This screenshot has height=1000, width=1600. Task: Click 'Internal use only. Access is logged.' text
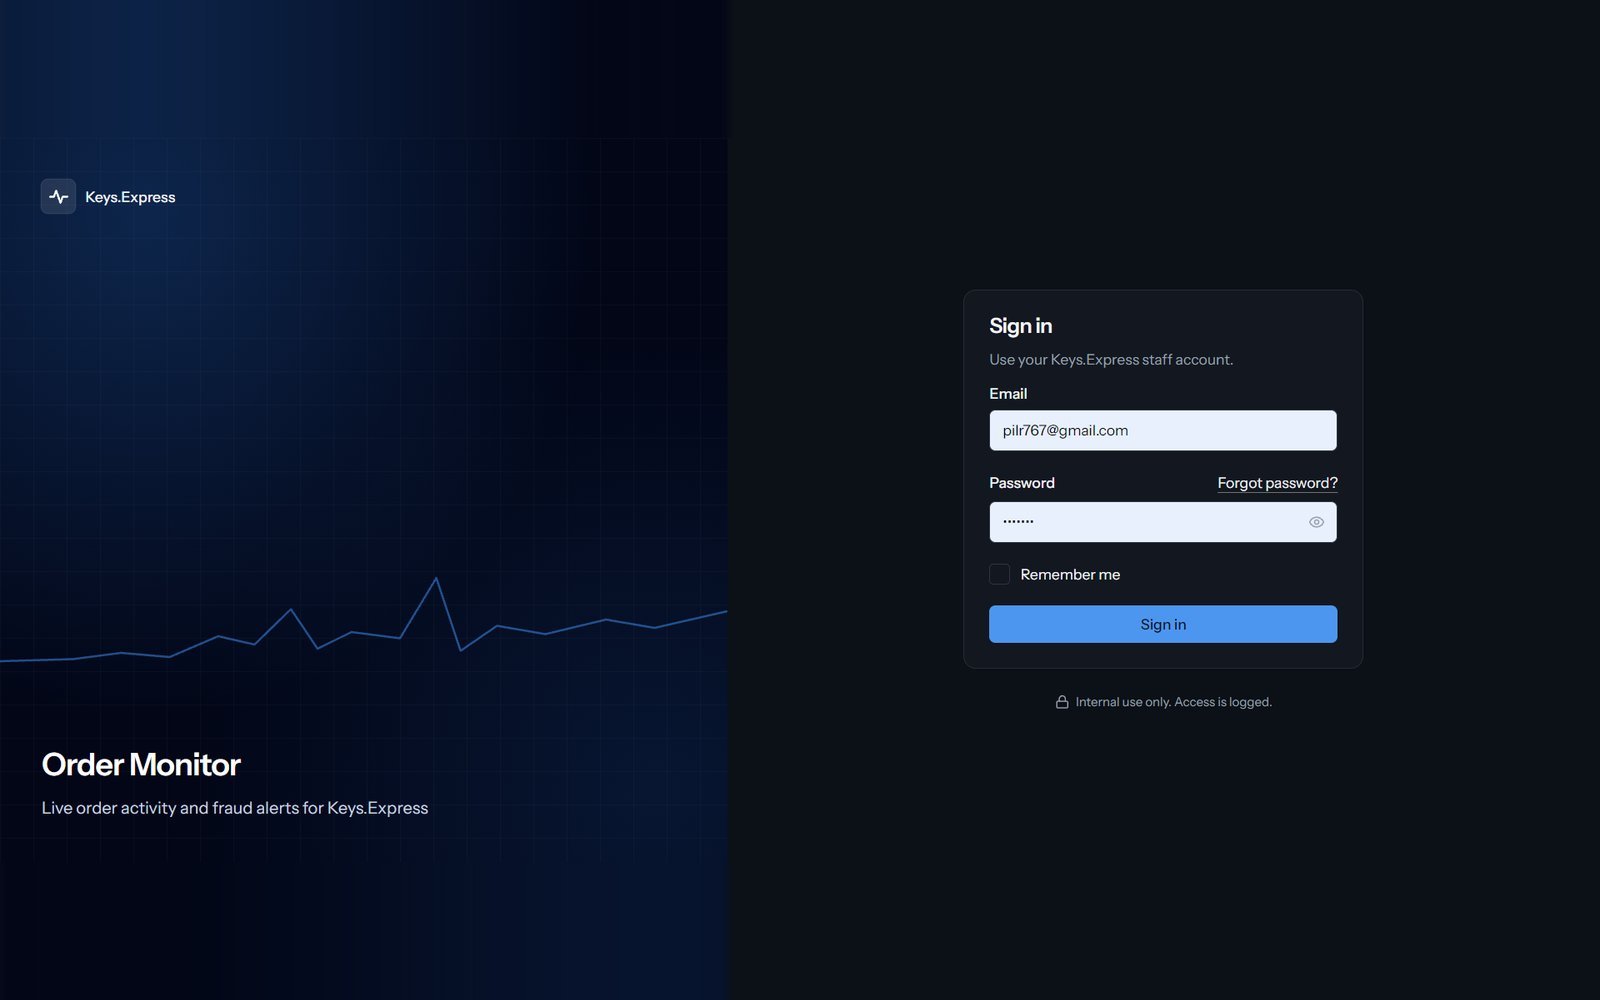1173,702
